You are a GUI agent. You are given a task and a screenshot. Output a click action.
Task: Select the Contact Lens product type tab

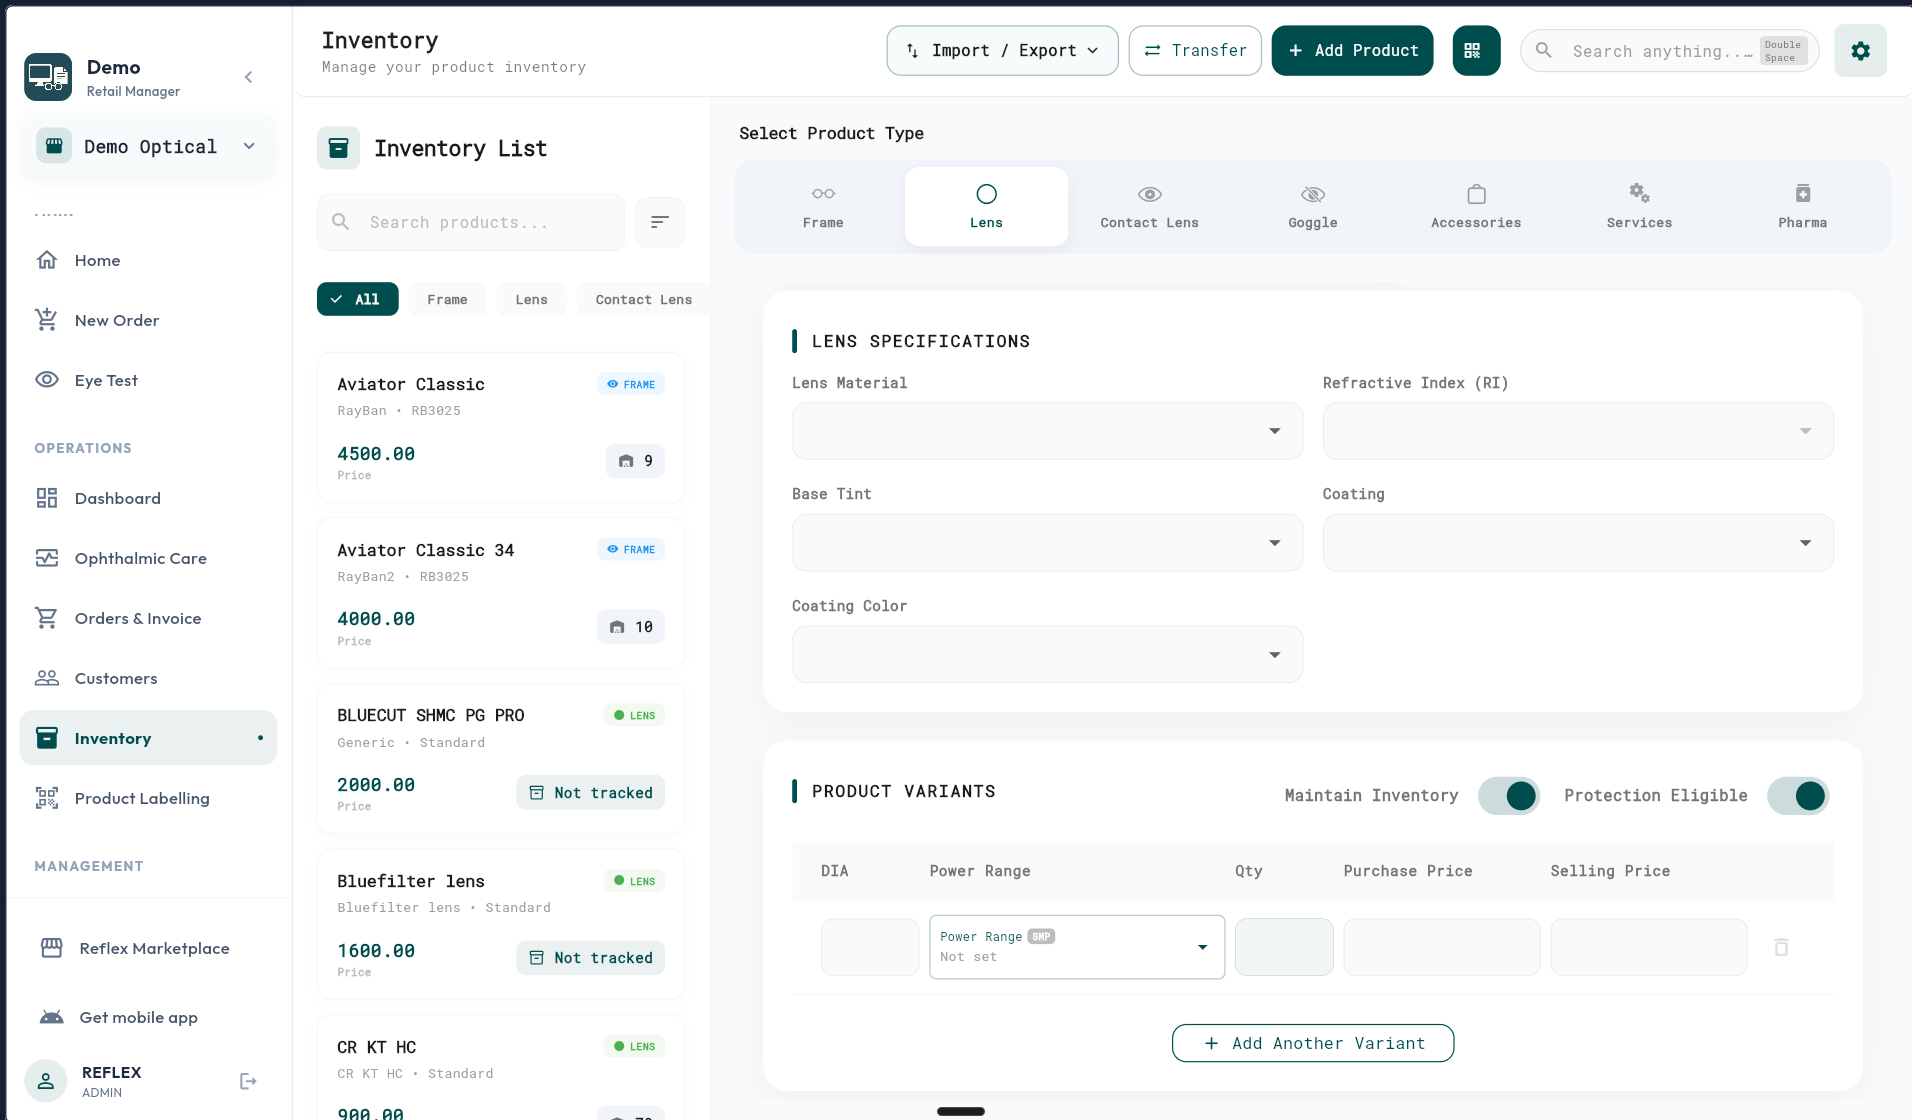point(1149,206)
